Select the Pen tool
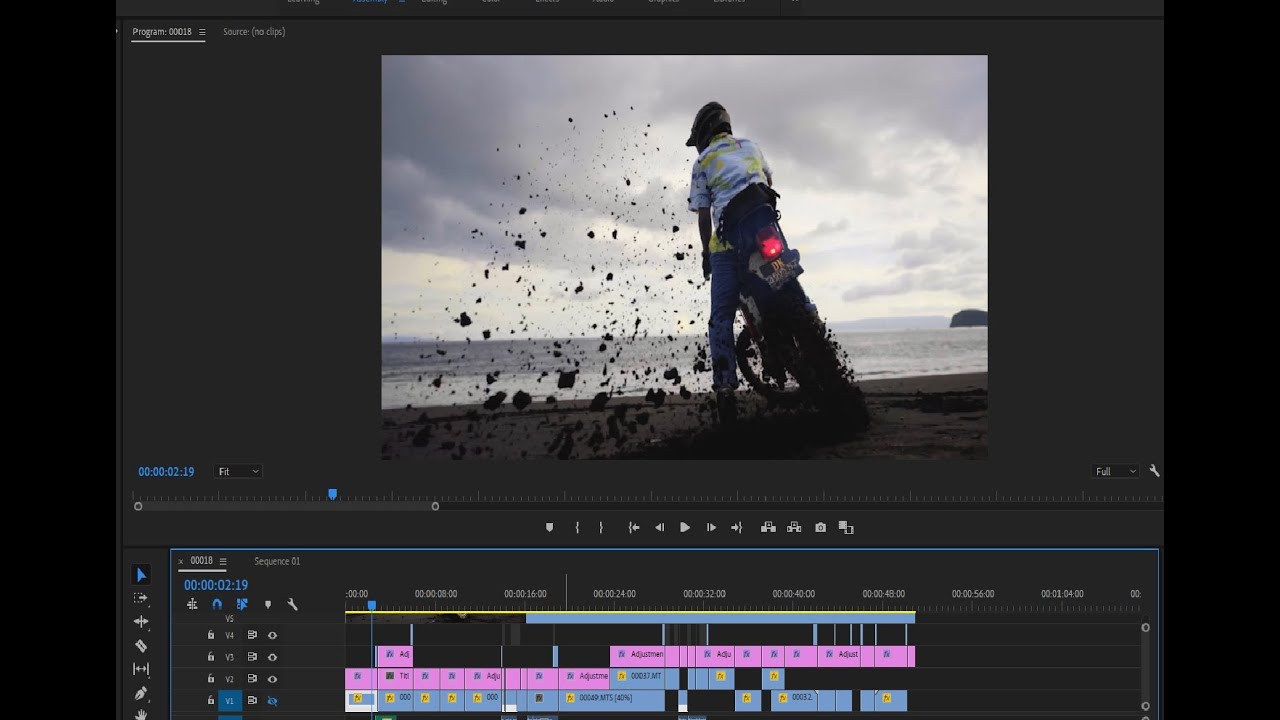This screenshot has width=1280, height=720. [x=141, y=693]
